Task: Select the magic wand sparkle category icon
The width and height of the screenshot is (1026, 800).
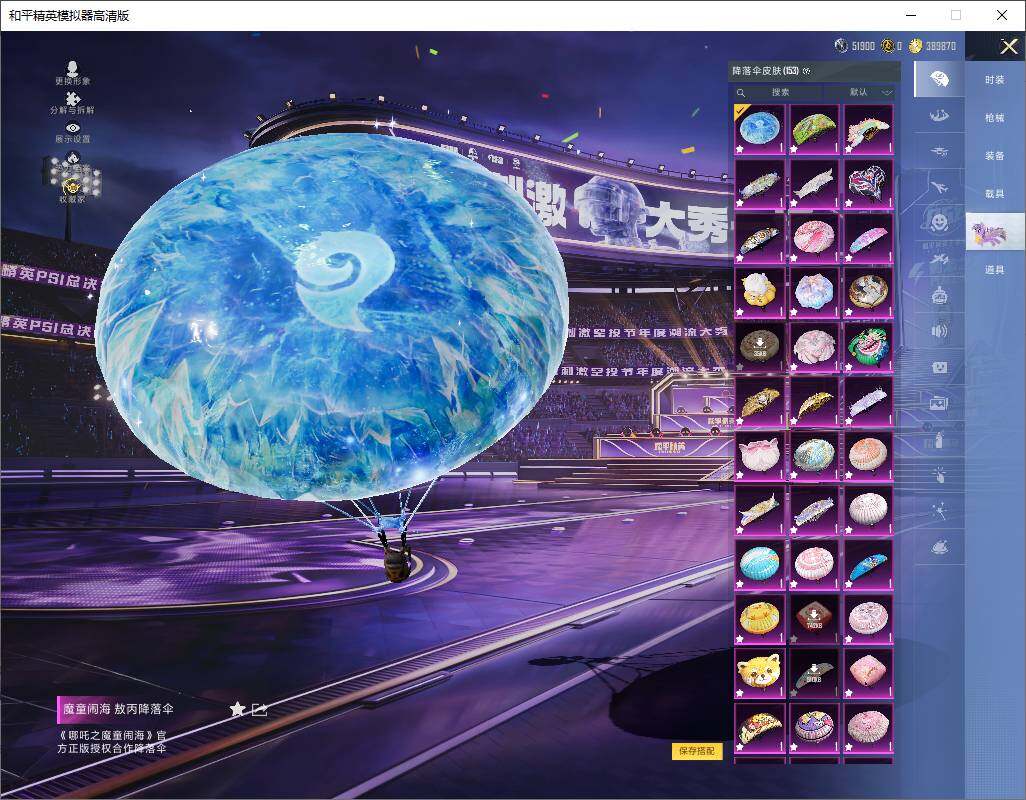Action: coord(940,511)
